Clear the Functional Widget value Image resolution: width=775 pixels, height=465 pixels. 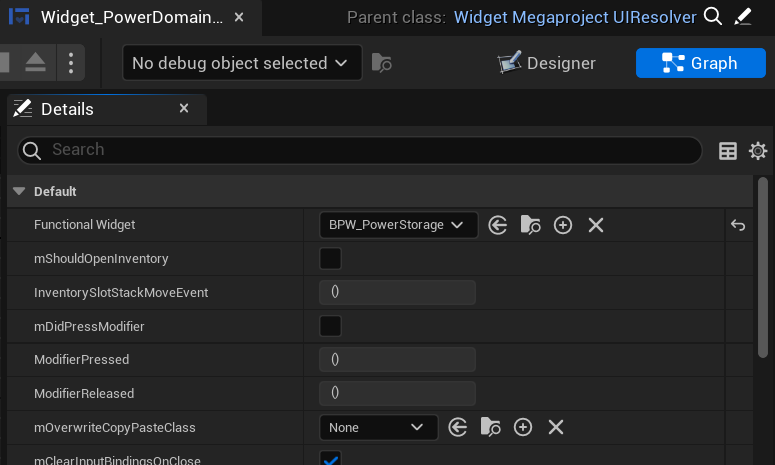click(596, 225)
